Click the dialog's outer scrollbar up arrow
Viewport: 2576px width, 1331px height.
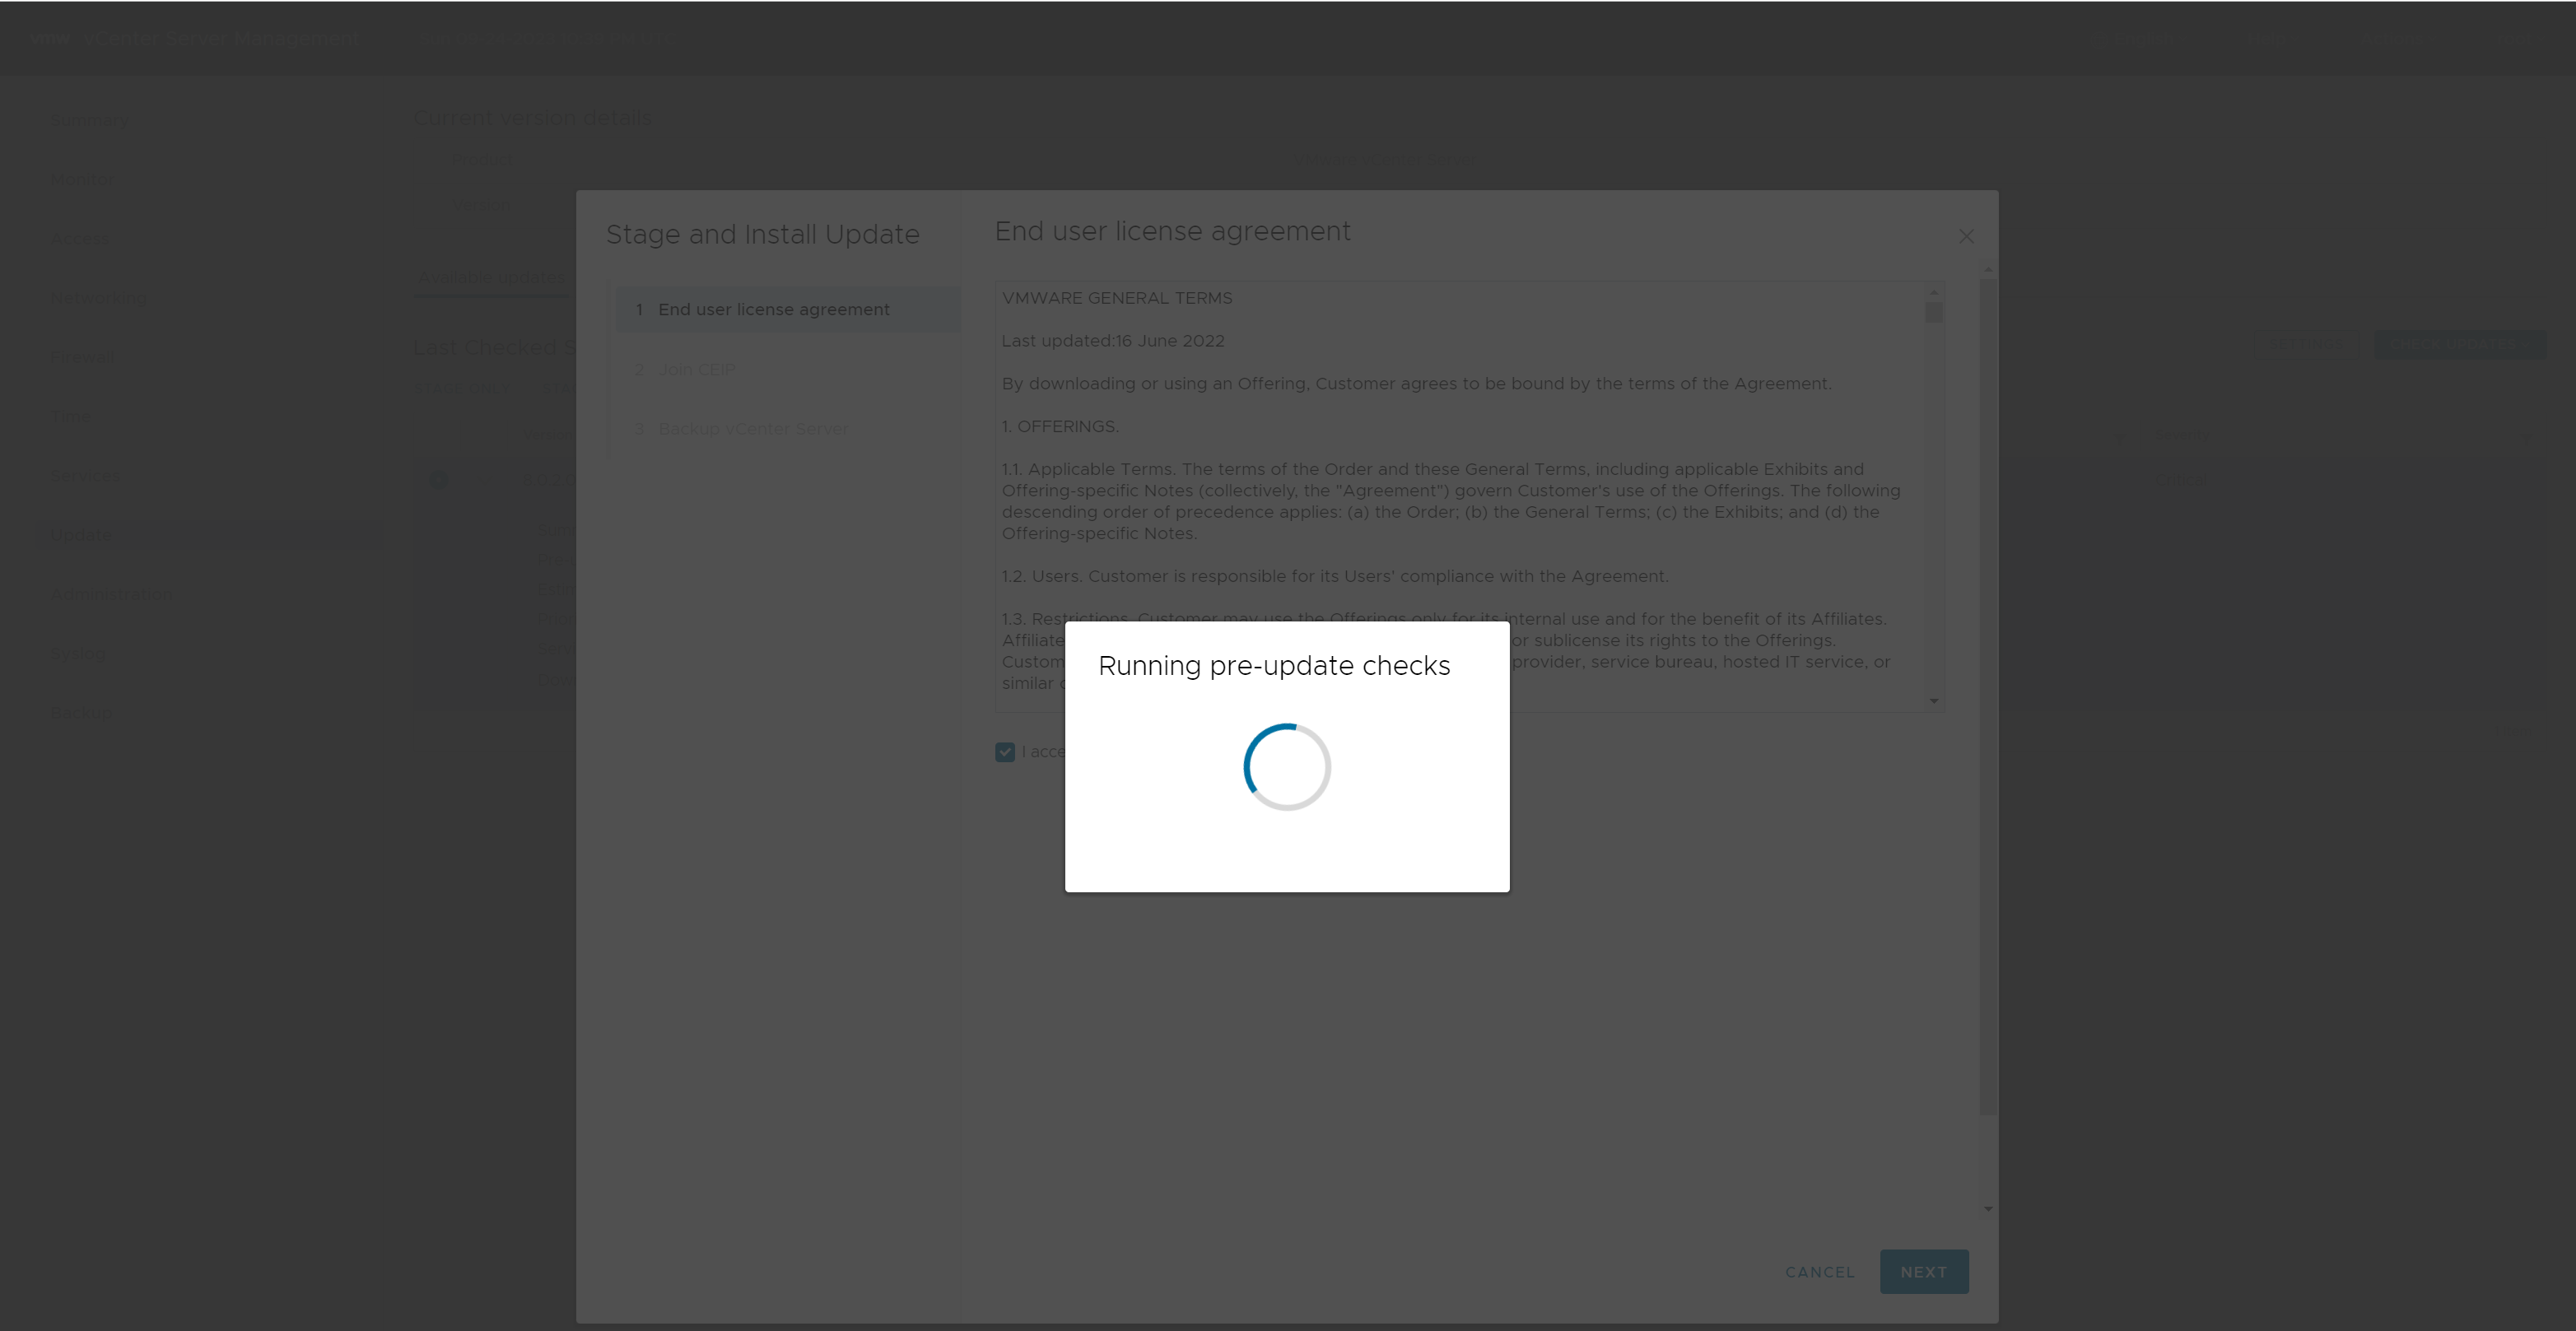1988,270
